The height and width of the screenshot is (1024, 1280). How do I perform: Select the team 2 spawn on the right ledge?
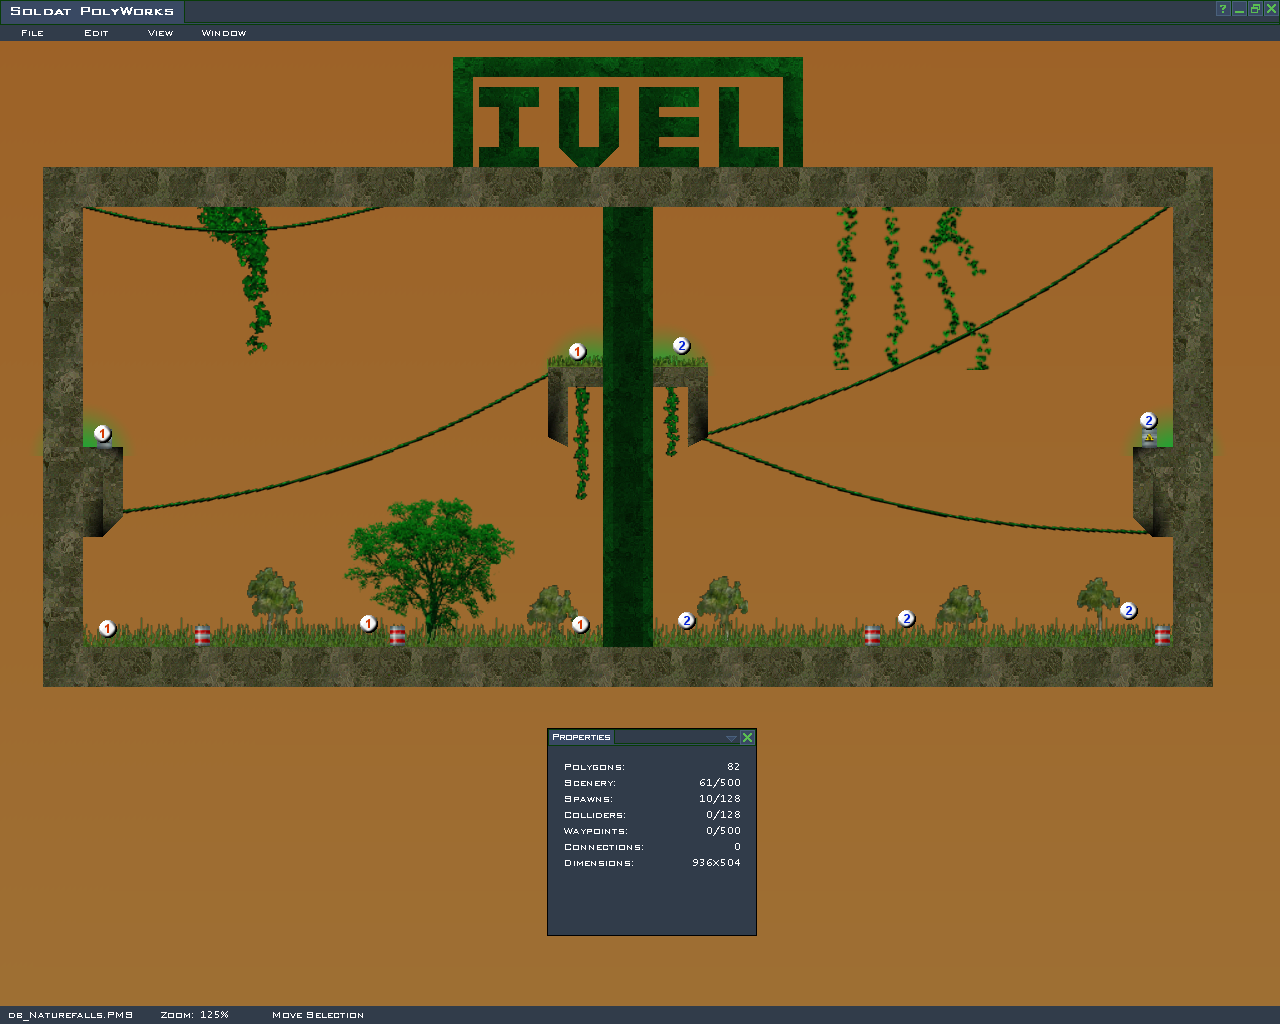click(x=1148, y=421)
